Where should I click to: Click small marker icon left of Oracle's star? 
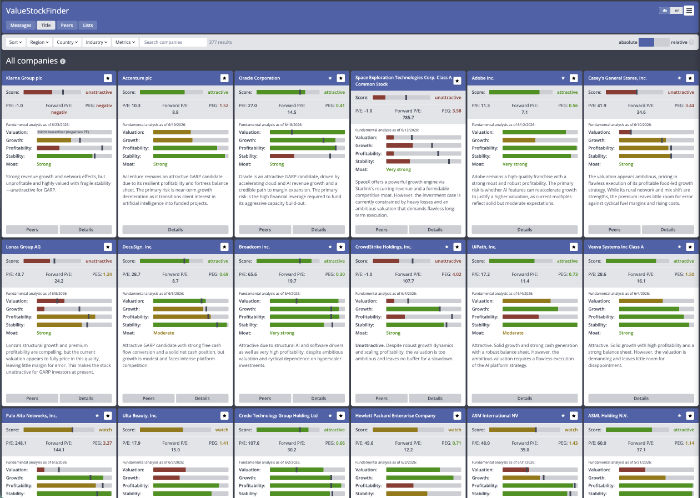pos(330,78)
